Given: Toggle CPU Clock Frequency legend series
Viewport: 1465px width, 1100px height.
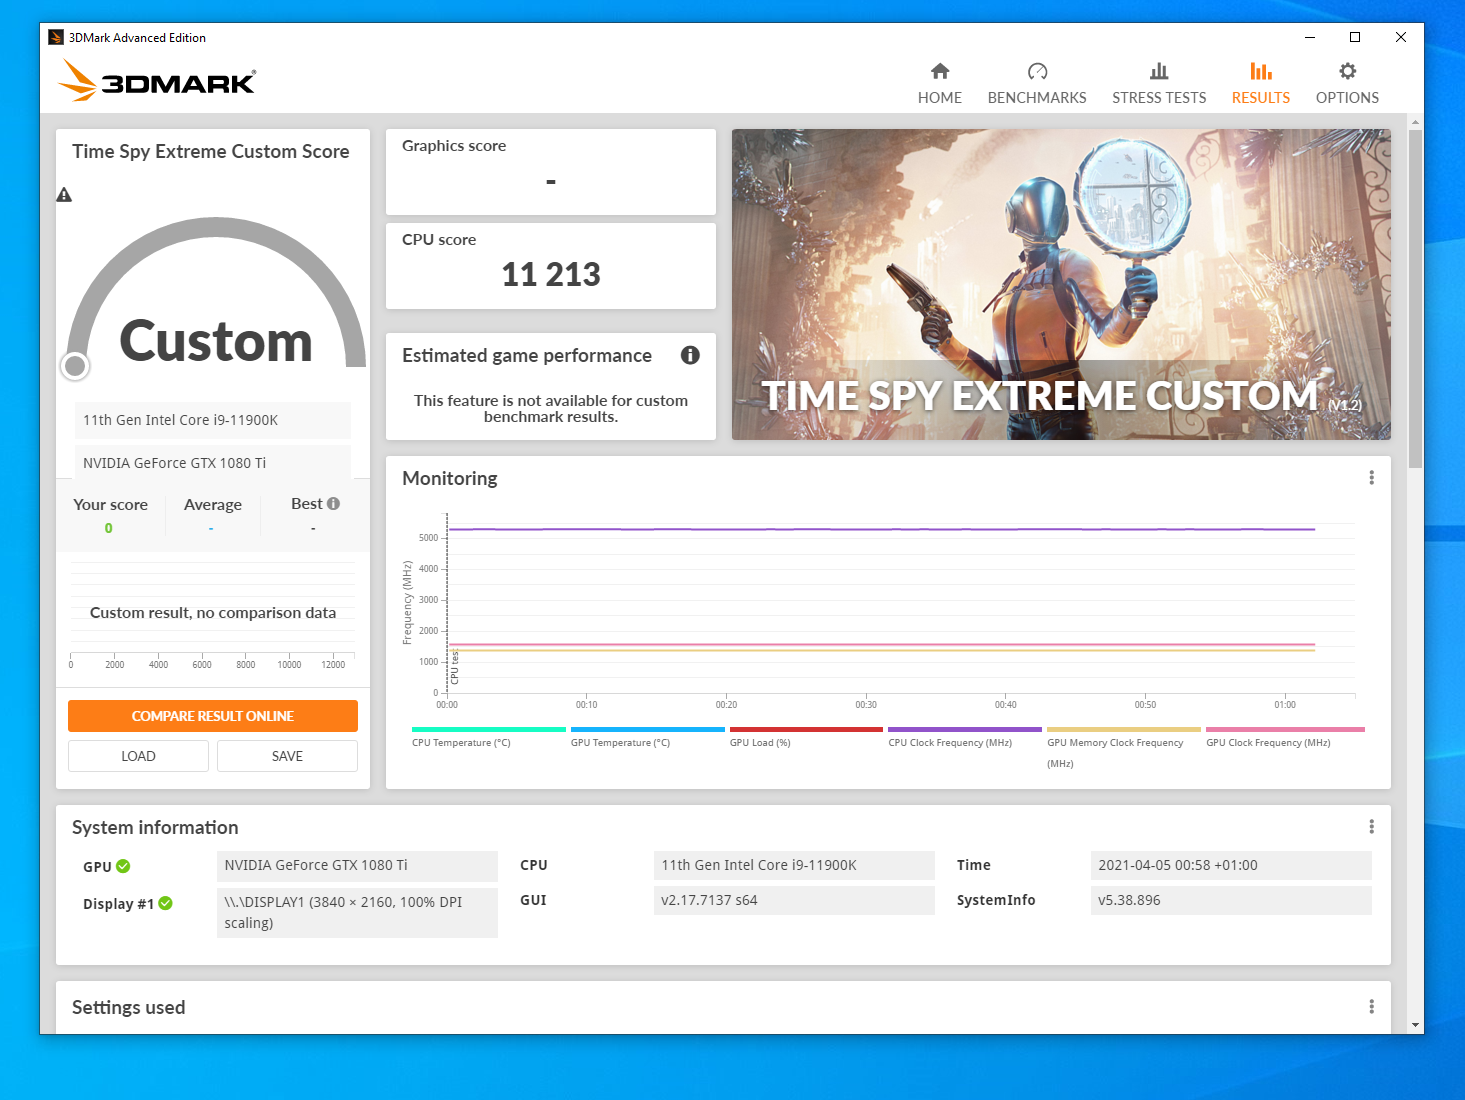Looking at the screenshot, I should pos(964,738).
